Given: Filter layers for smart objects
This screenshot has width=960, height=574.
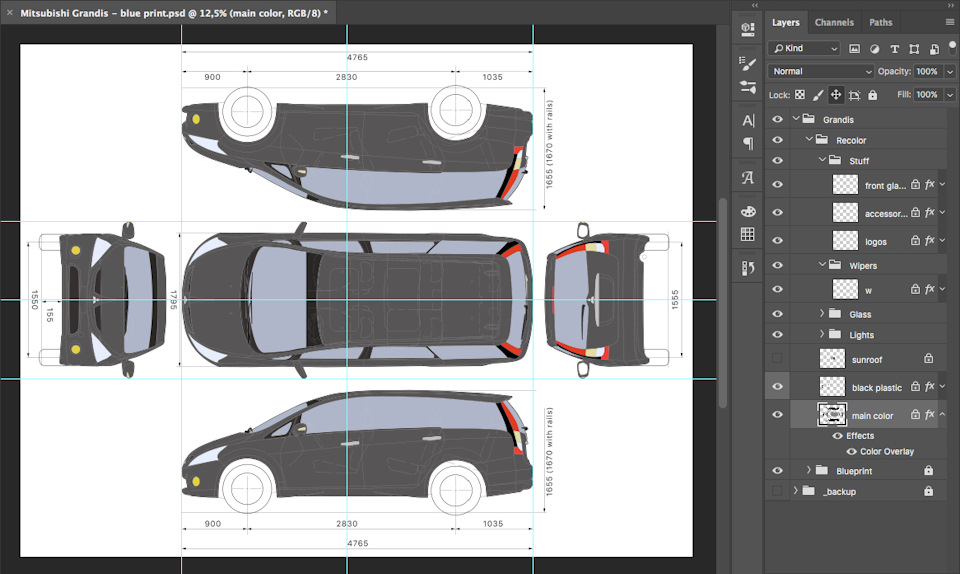Looking at the screenshot, I should (x=934, y=48).
